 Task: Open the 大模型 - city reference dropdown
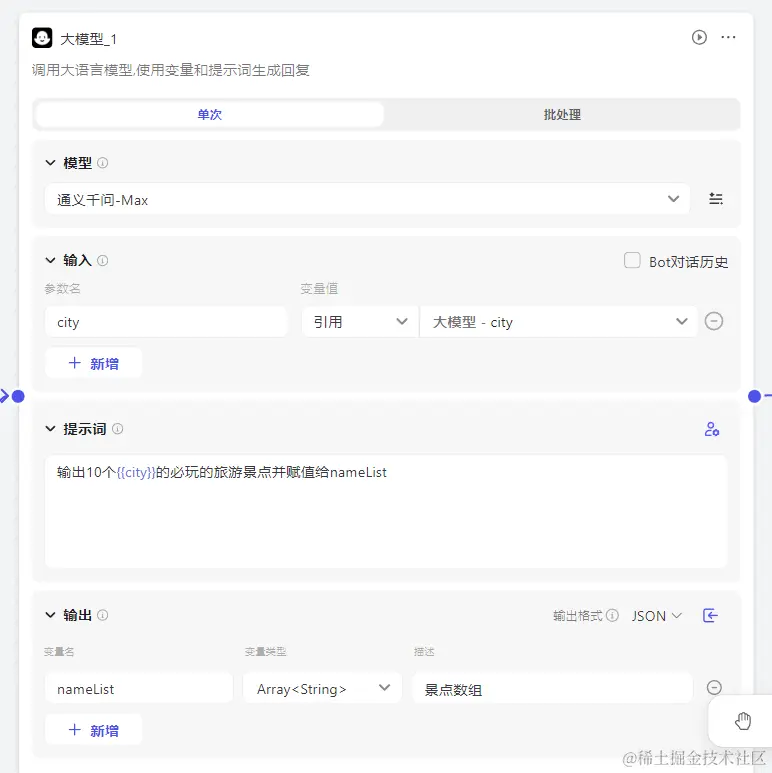[x=559, y=322]
